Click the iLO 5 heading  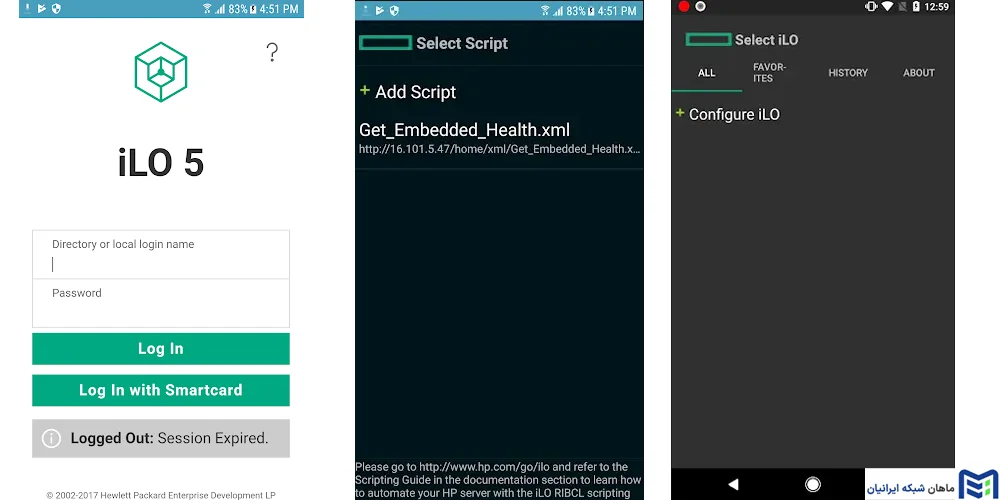coord(161,163)
